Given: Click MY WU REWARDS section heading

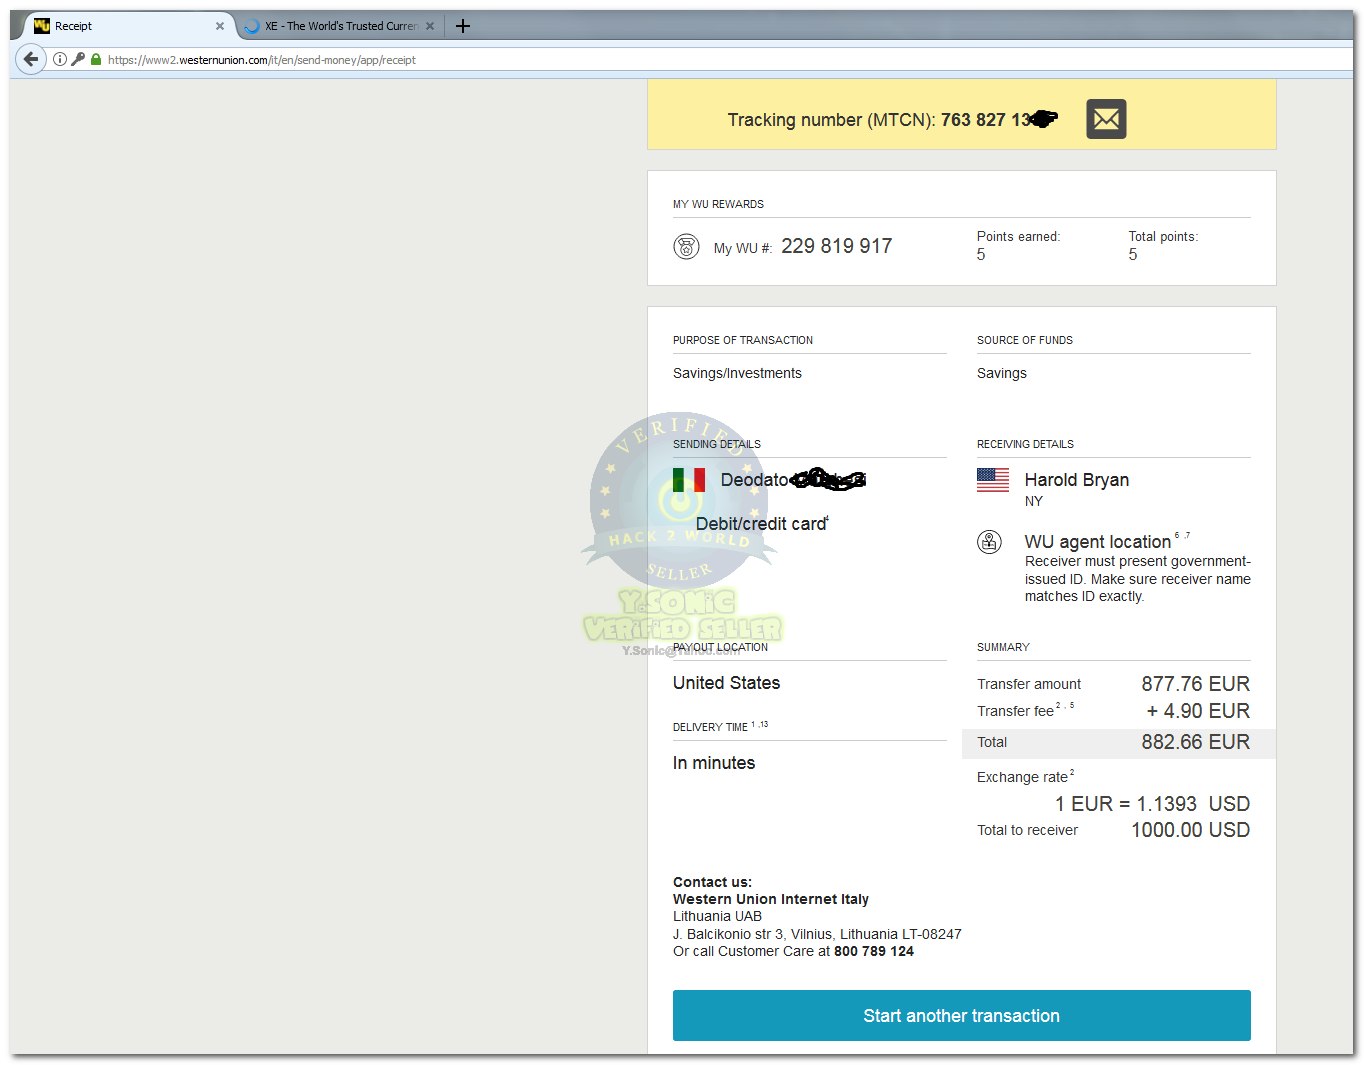Looking at the screenshot, I should point(718,204).
